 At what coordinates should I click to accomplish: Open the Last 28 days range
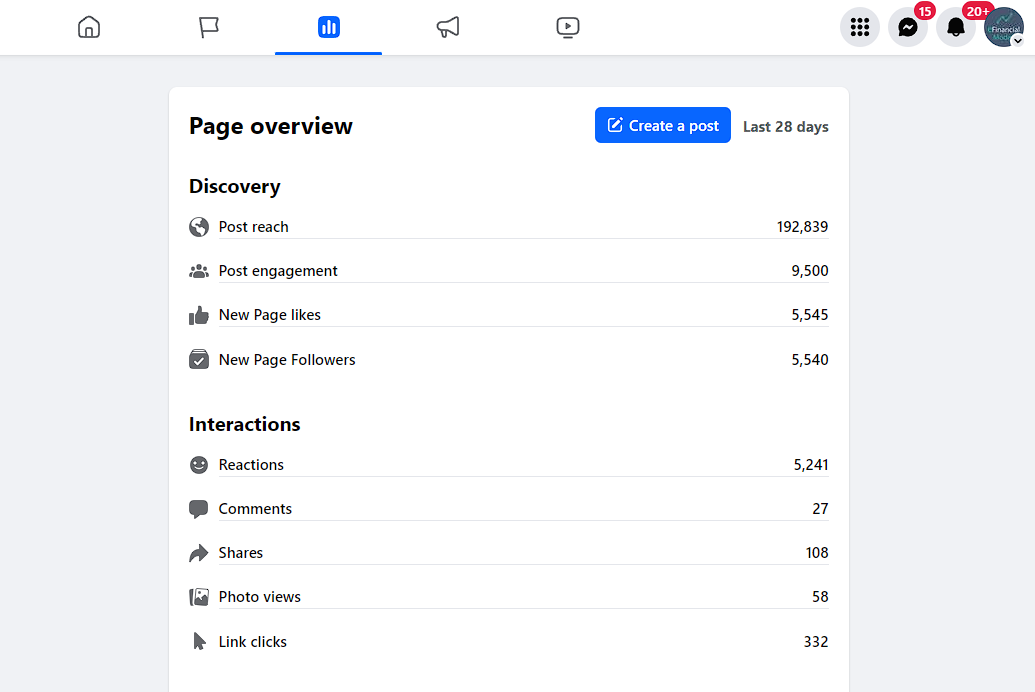[x=785, y=126]
